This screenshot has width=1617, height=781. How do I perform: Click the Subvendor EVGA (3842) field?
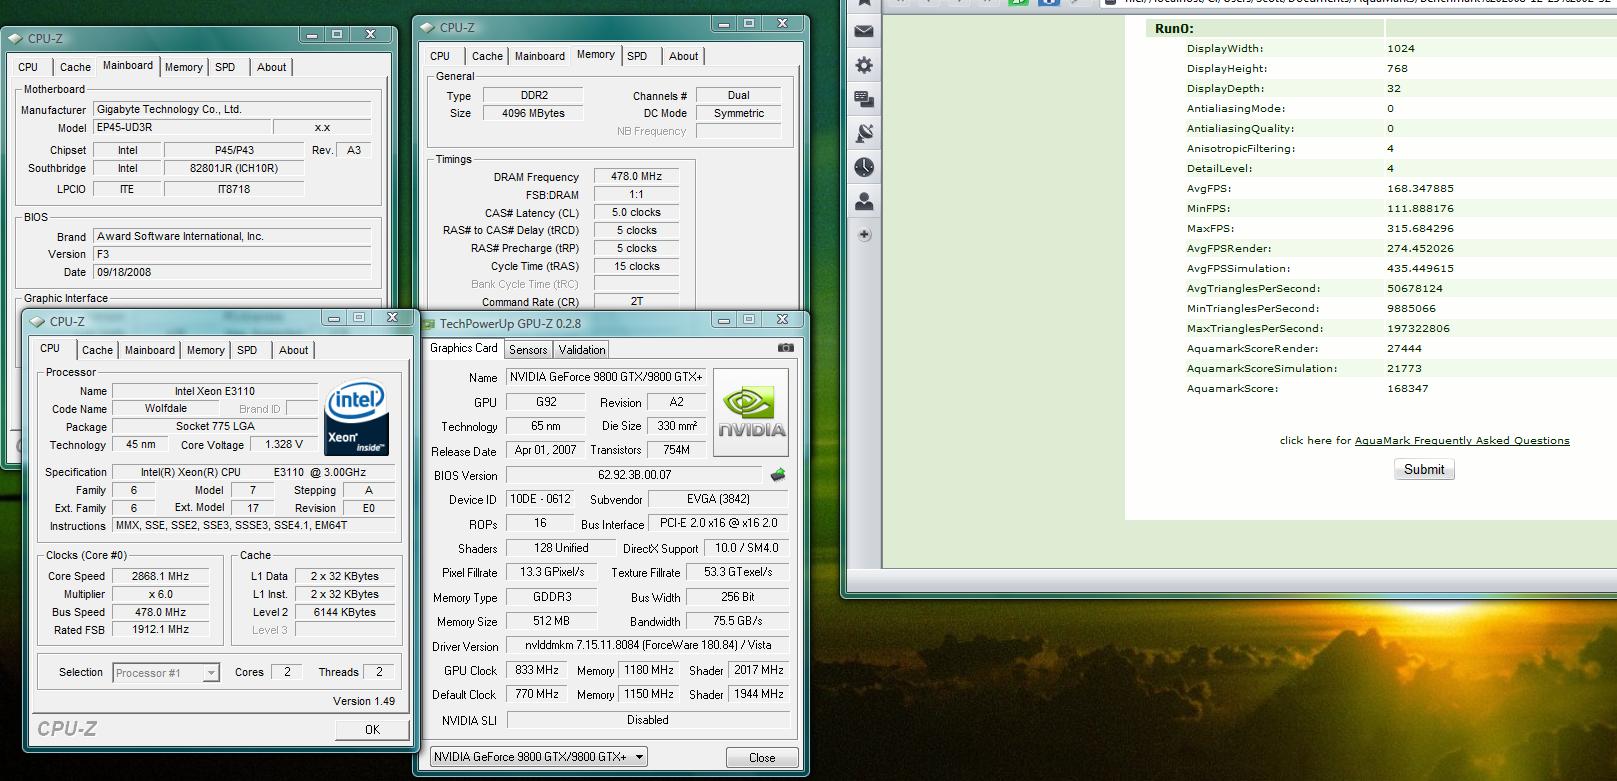pyautogui.click(x=718, y=499)
